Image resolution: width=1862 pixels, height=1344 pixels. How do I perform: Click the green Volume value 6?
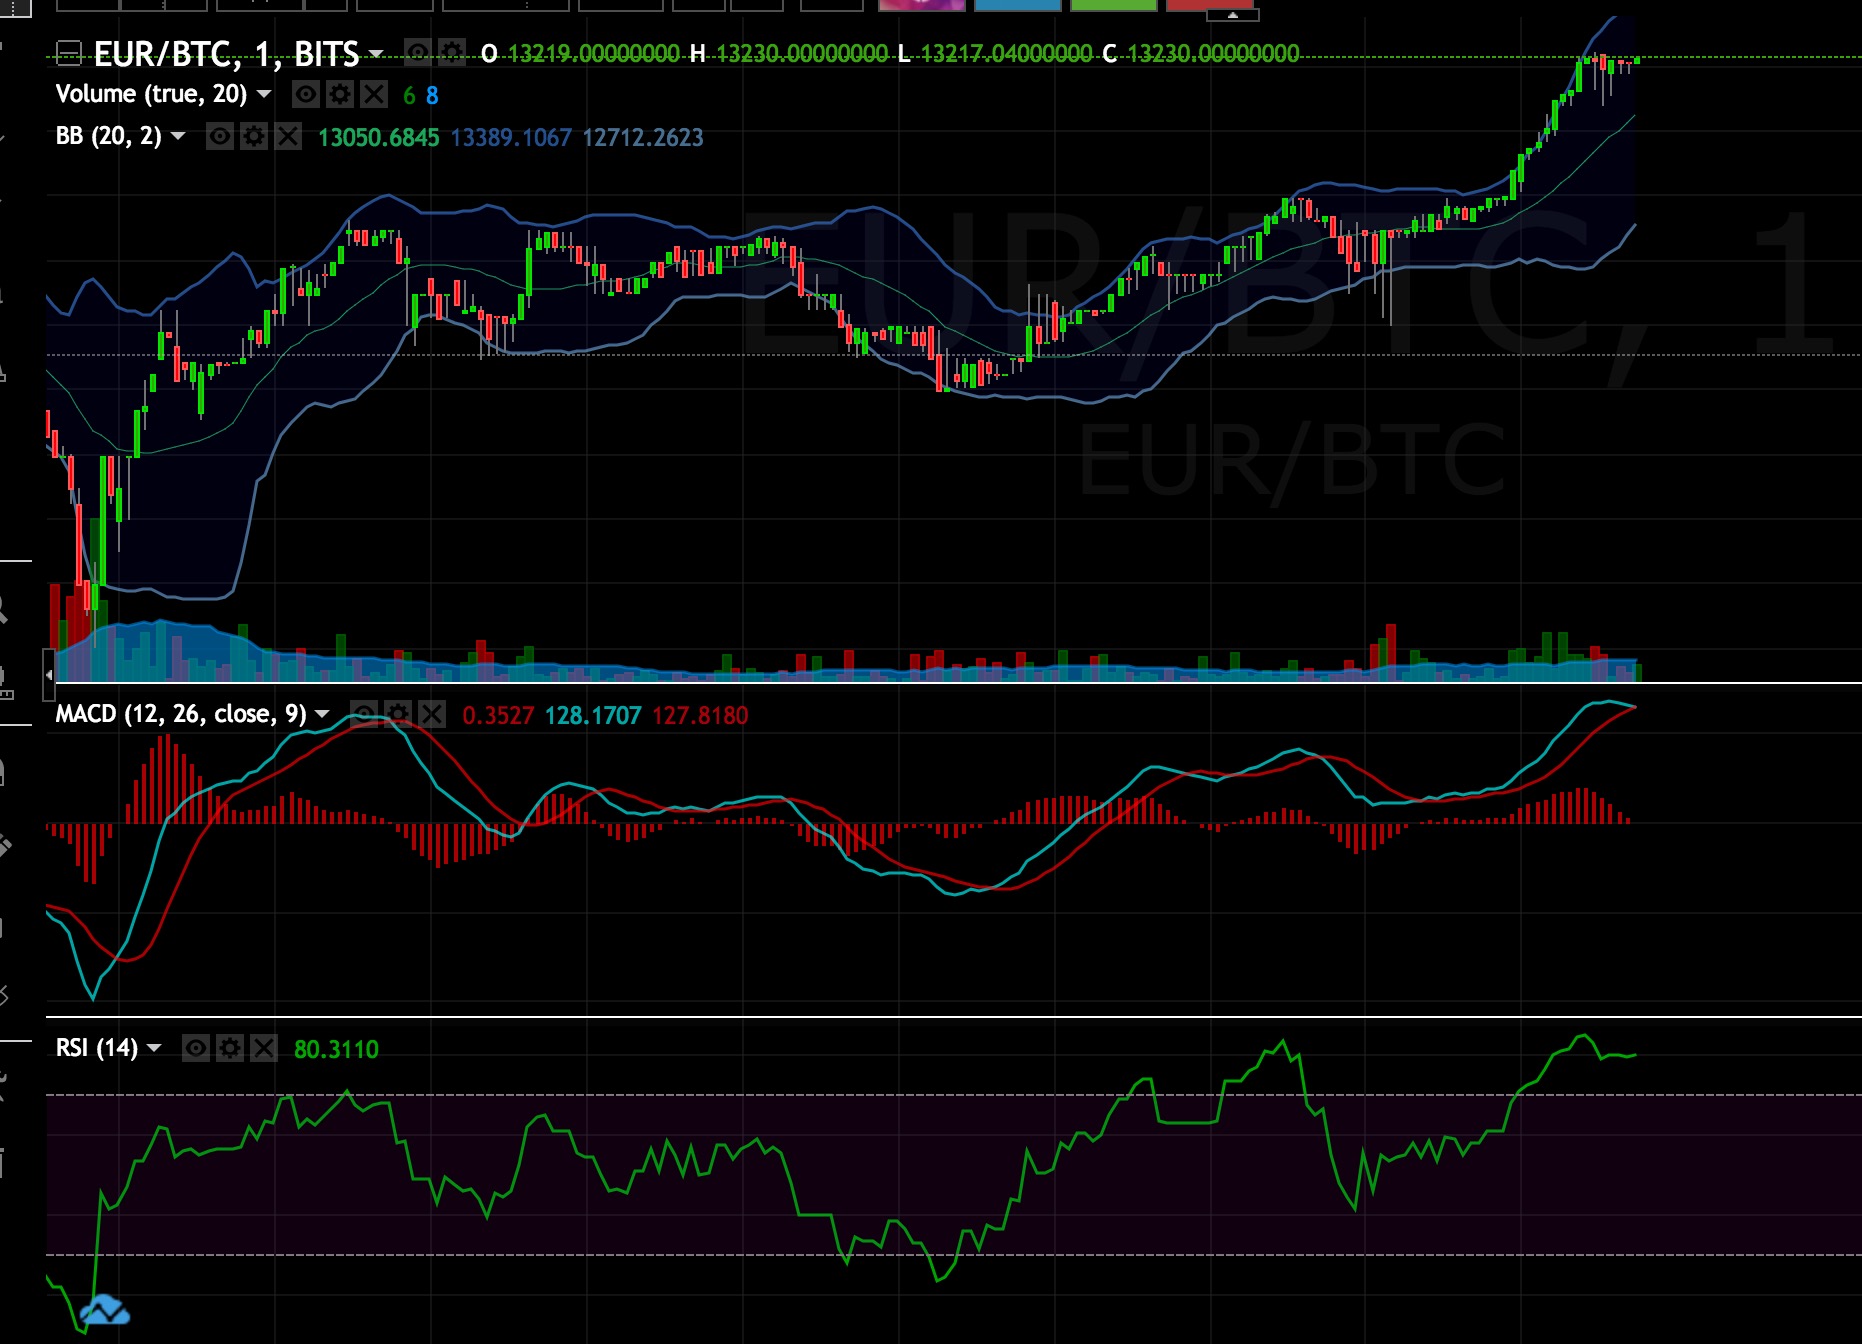[409, 96]
